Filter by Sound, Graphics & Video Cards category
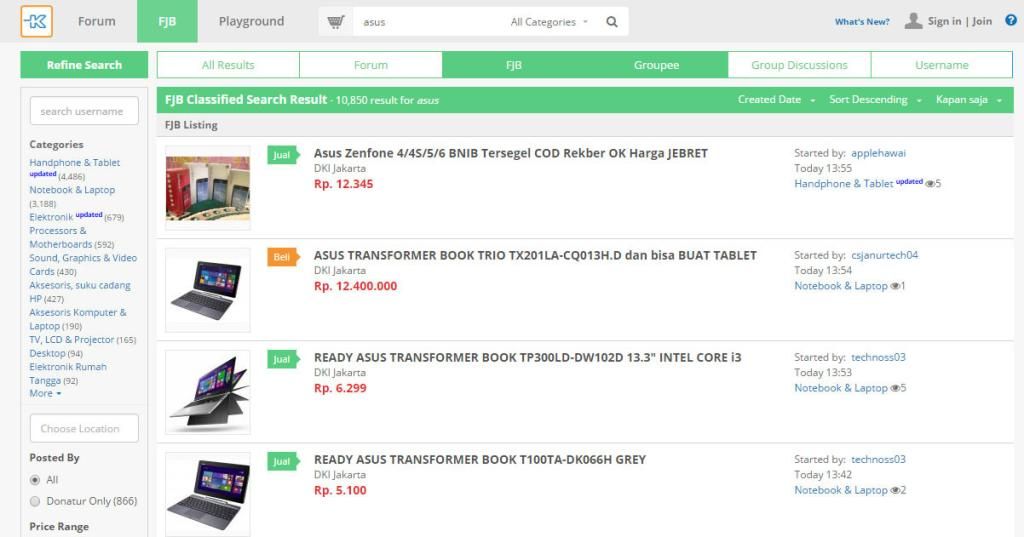This screenshot has height=537, width=1024. (x=83, y=265)
